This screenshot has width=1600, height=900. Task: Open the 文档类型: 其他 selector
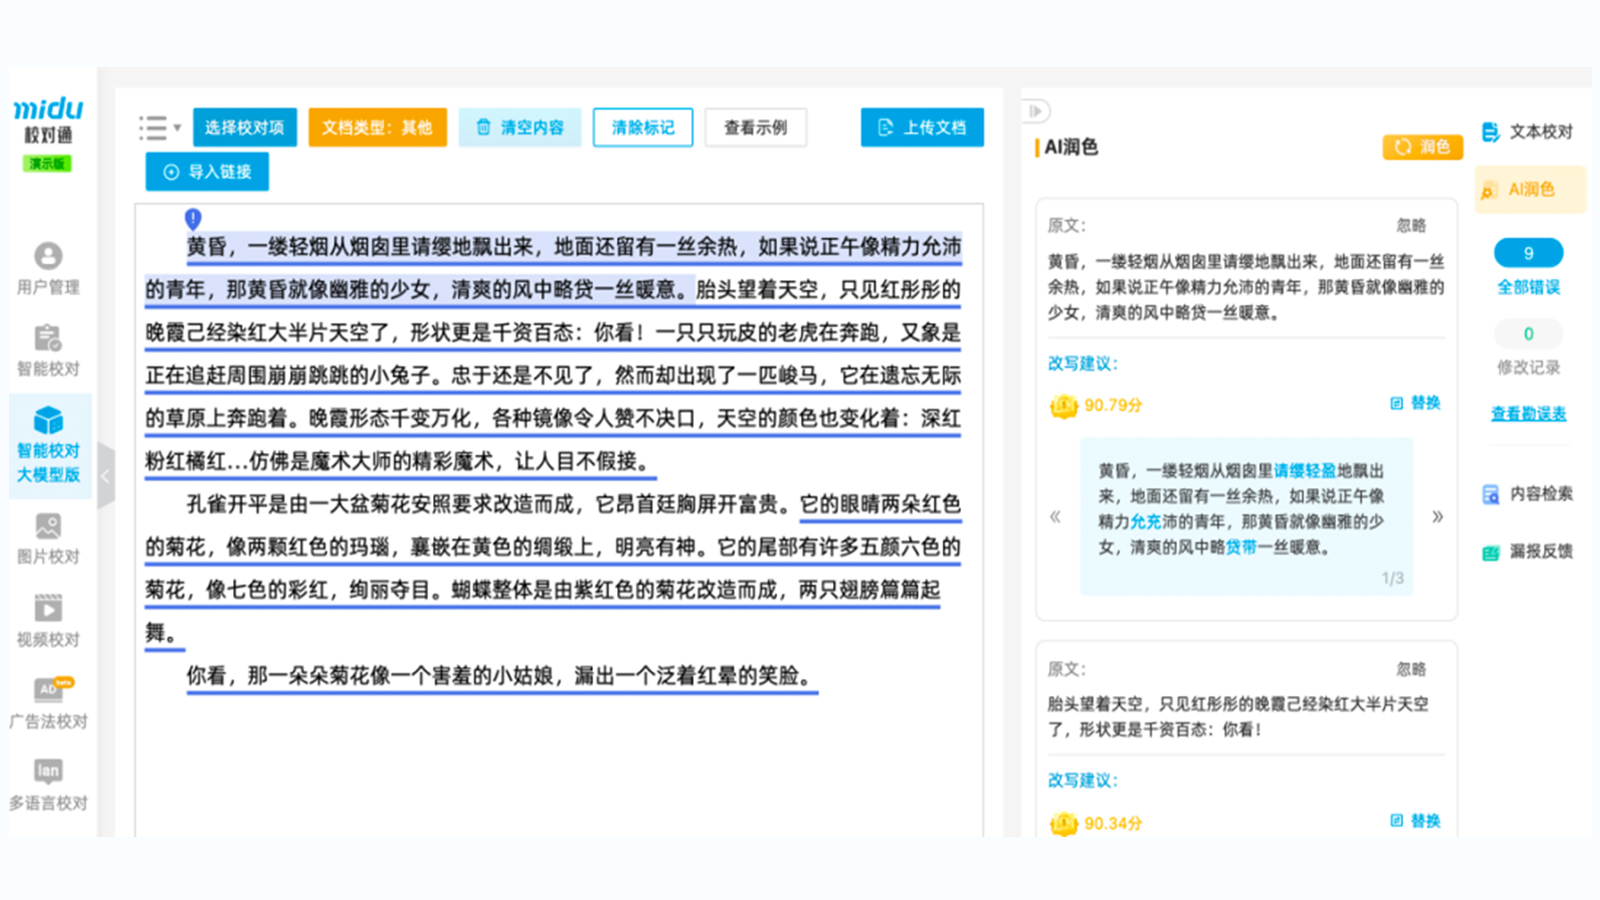point(377,128)
